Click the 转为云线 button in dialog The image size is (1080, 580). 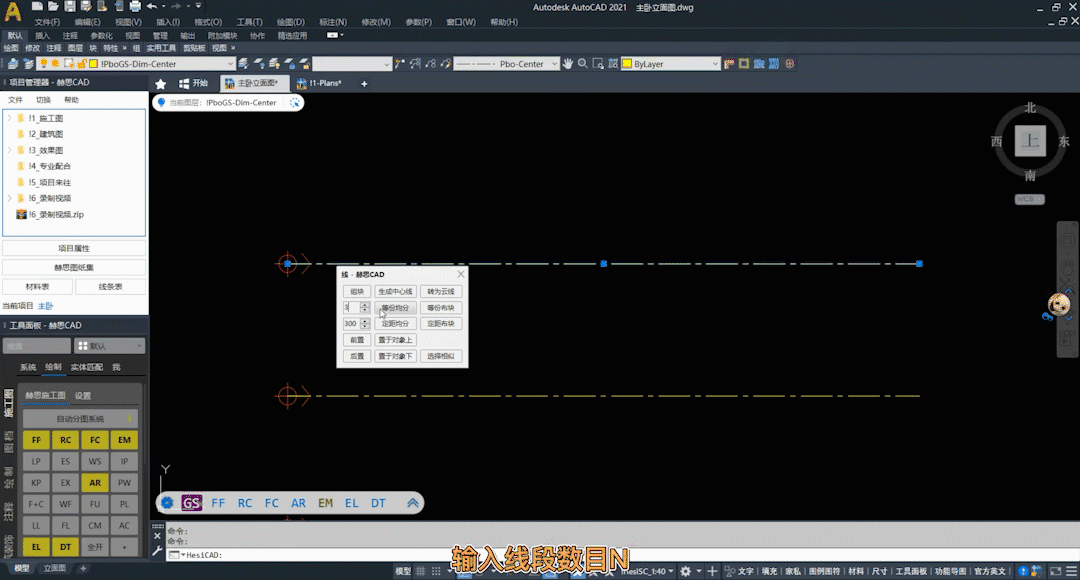coord(441,291)
